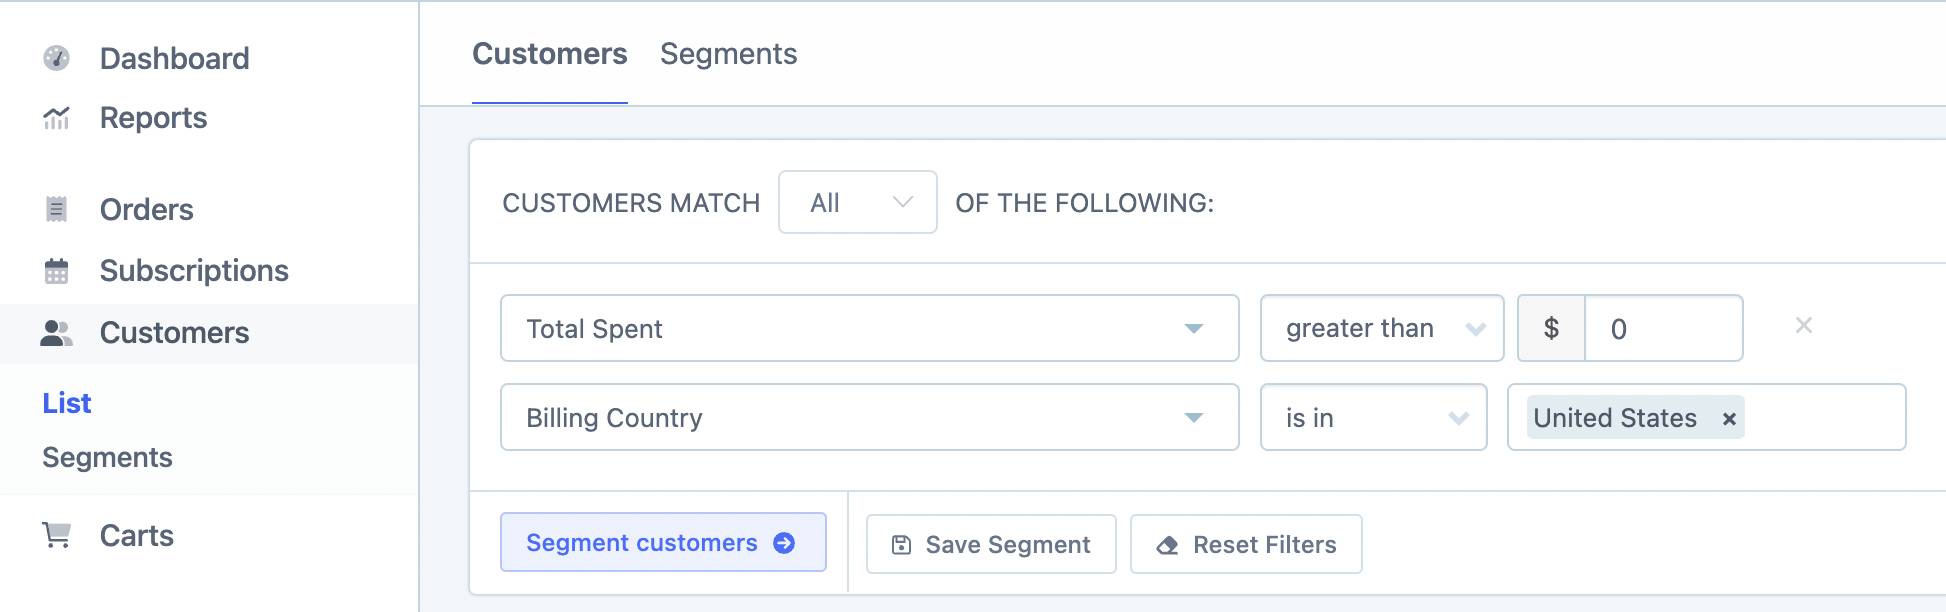Open Subscriptions via the calendar icon

57,270
